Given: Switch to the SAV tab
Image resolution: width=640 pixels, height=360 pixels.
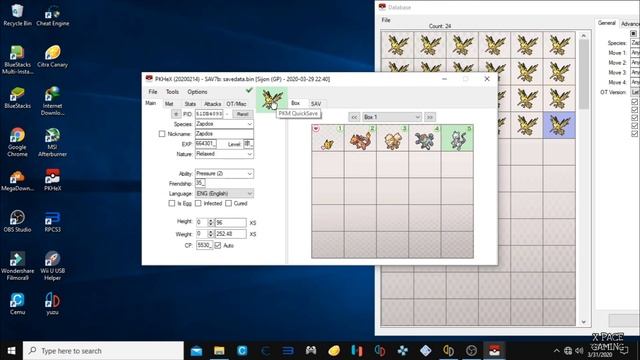Looking at the screenshot, I should 316,104.
